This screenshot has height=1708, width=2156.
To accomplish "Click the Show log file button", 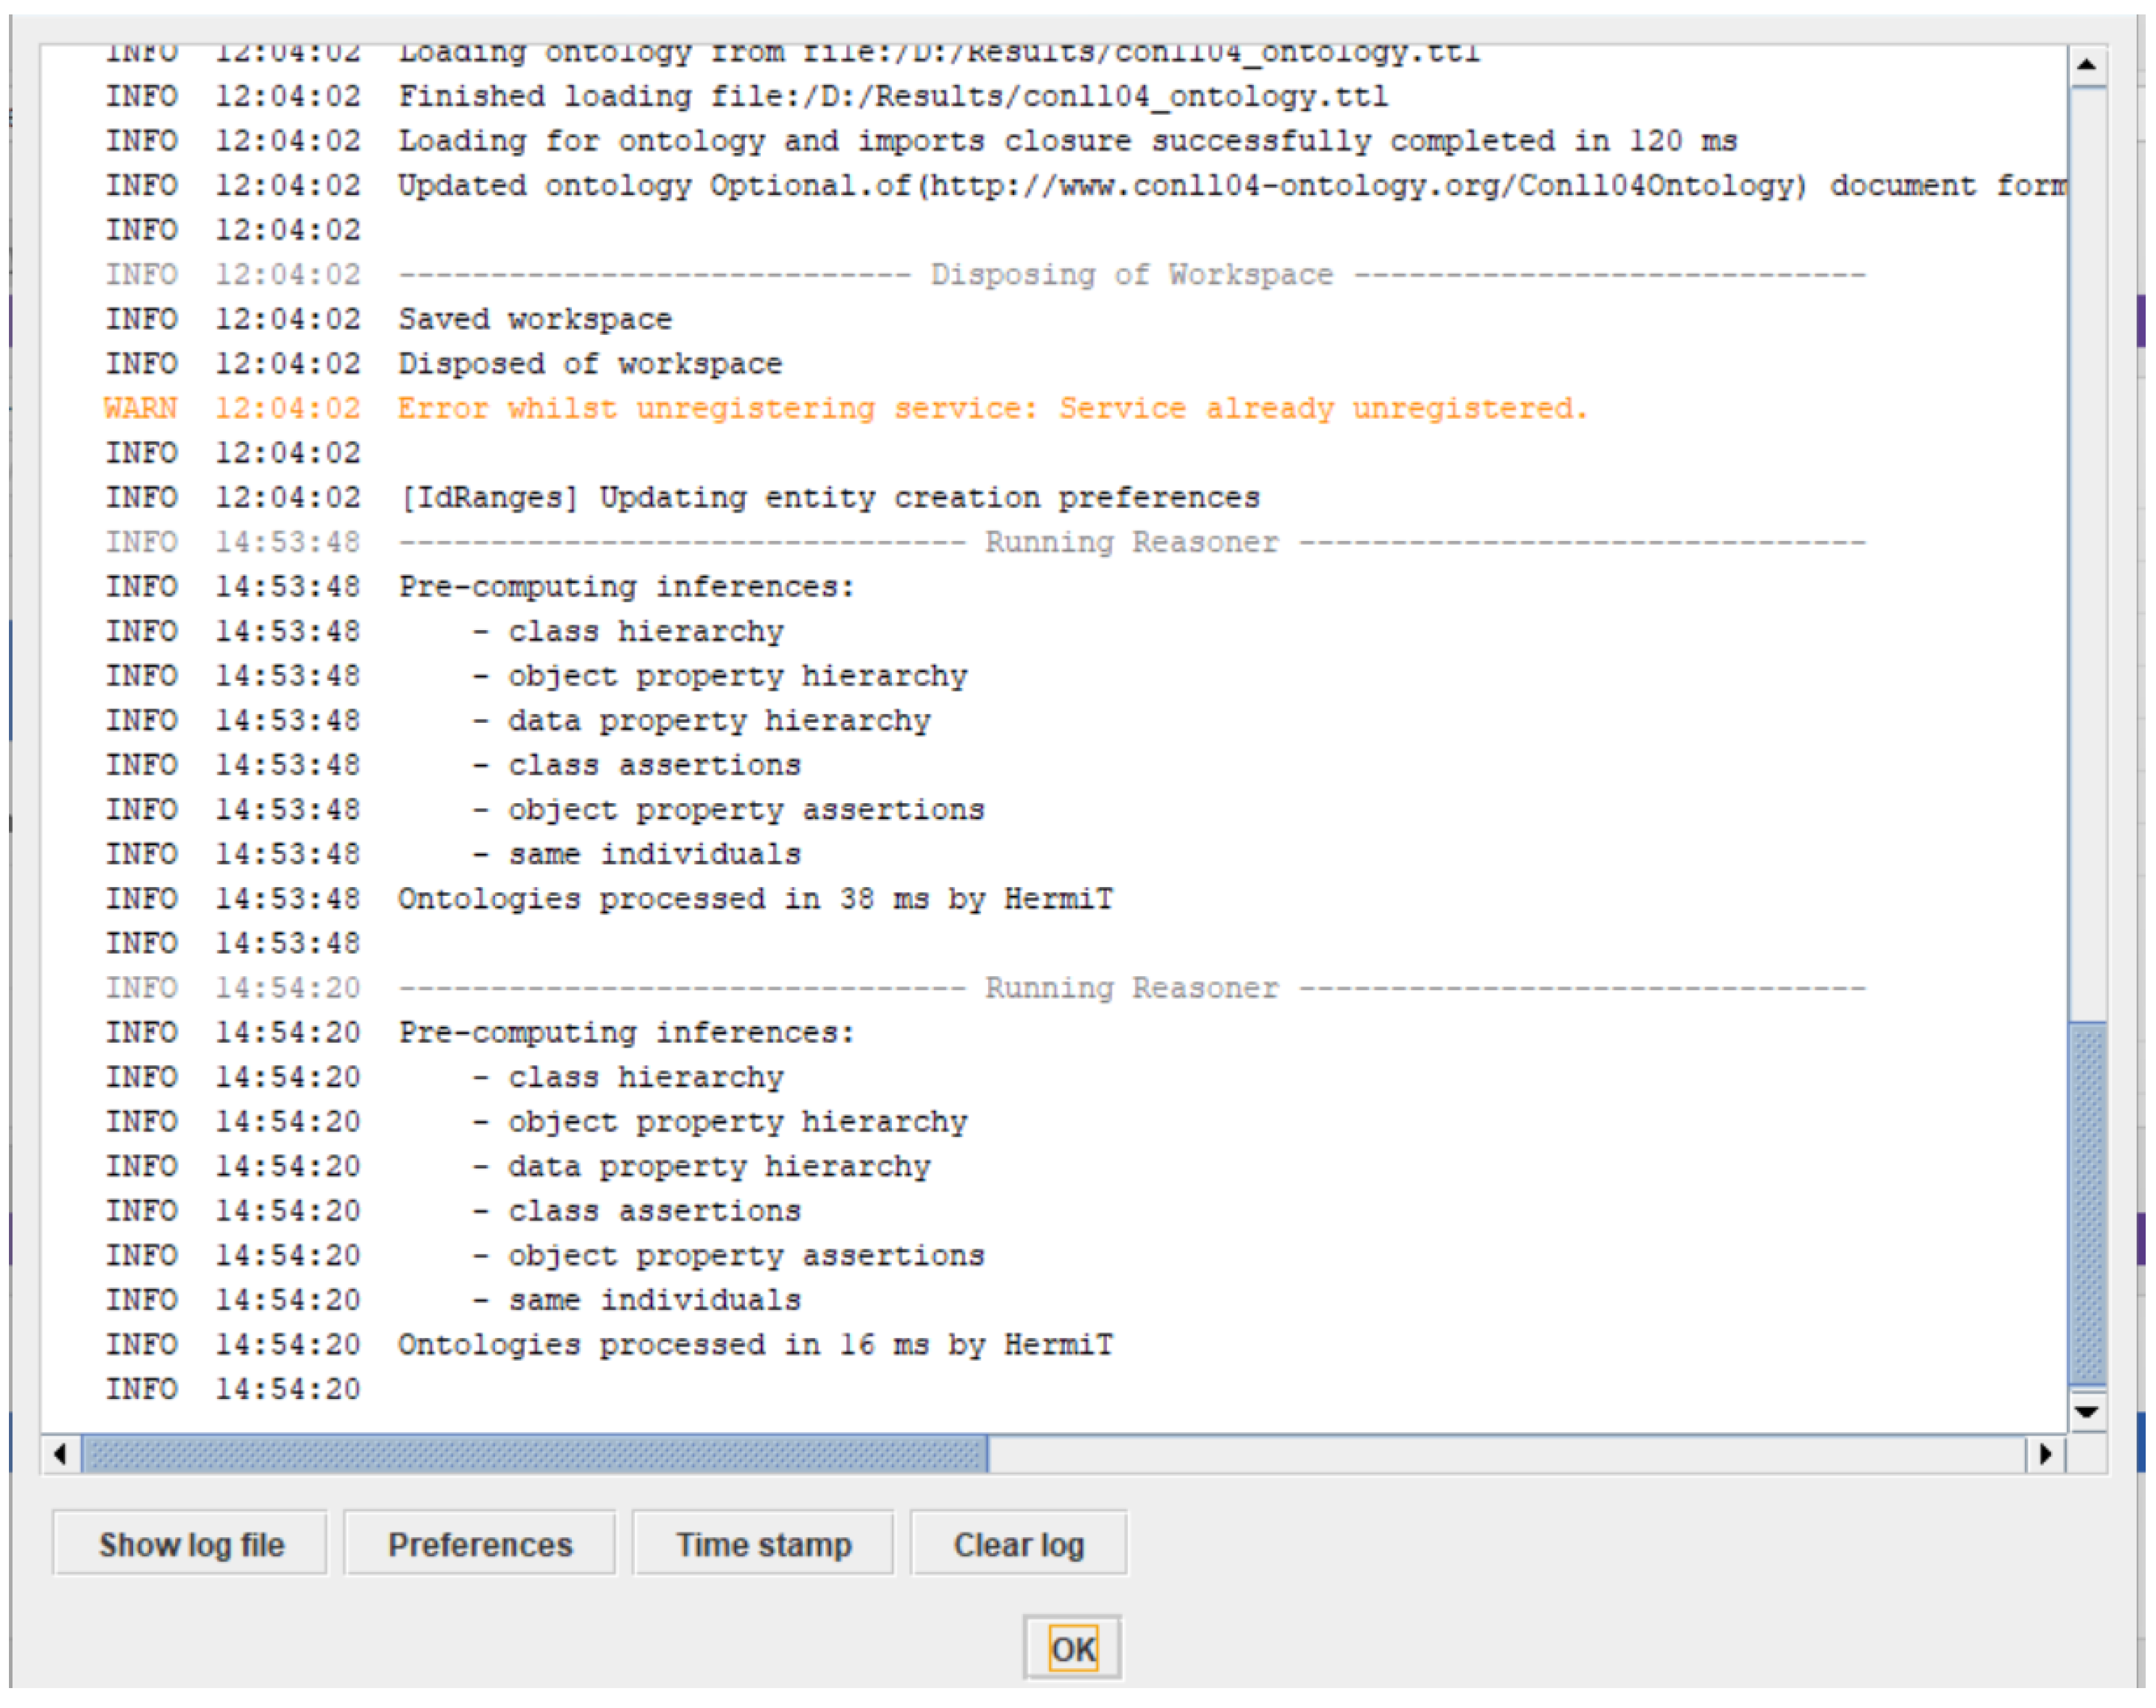I will tap(190, 1545).
